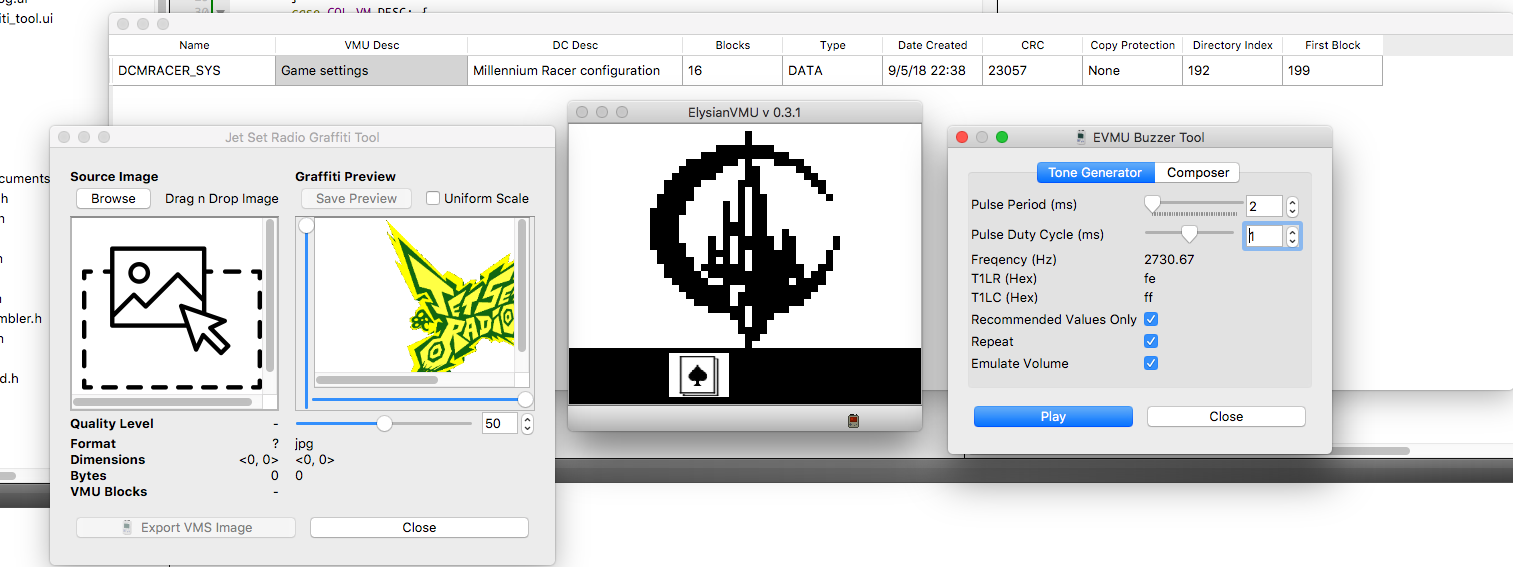The height and width of the screenshot is (567, 1513).
Task: Click Browse in Source Image
Action: tap(113, 198)
